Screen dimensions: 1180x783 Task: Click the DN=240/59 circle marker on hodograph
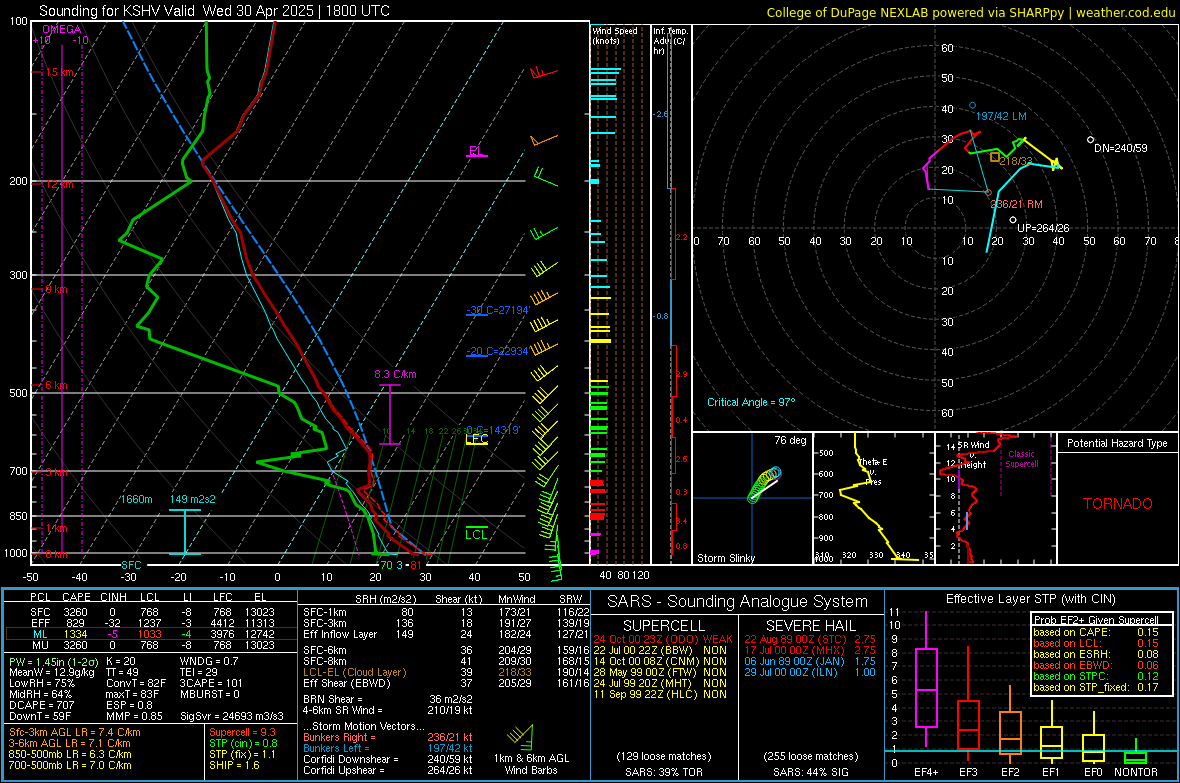click(x=1090, y=140)
